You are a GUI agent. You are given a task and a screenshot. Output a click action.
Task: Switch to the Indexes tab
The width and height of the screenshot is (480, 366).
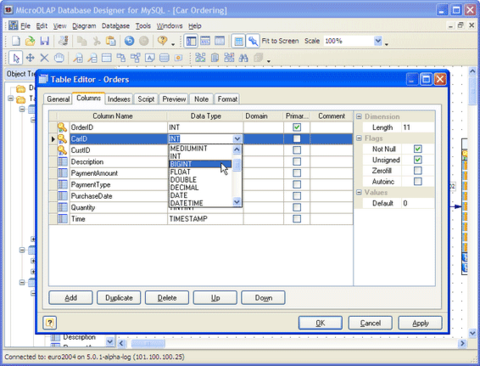click(x=119, y=99)
